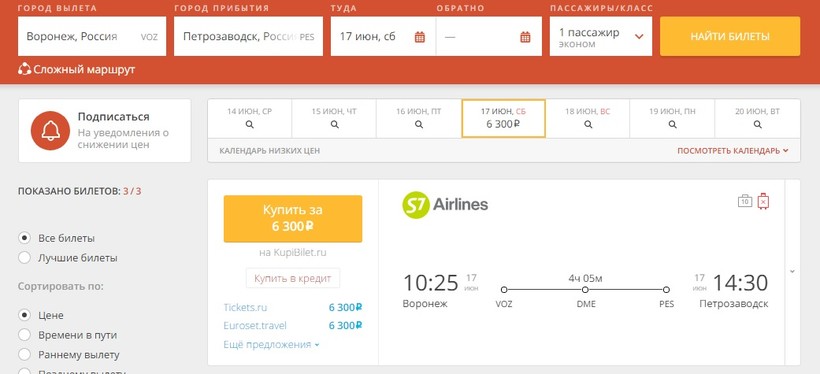Image resolution: width=820 pixels, height=374 pixels.
Task: Select the Лучшие билеты radio button
Action: pos(24,258)
